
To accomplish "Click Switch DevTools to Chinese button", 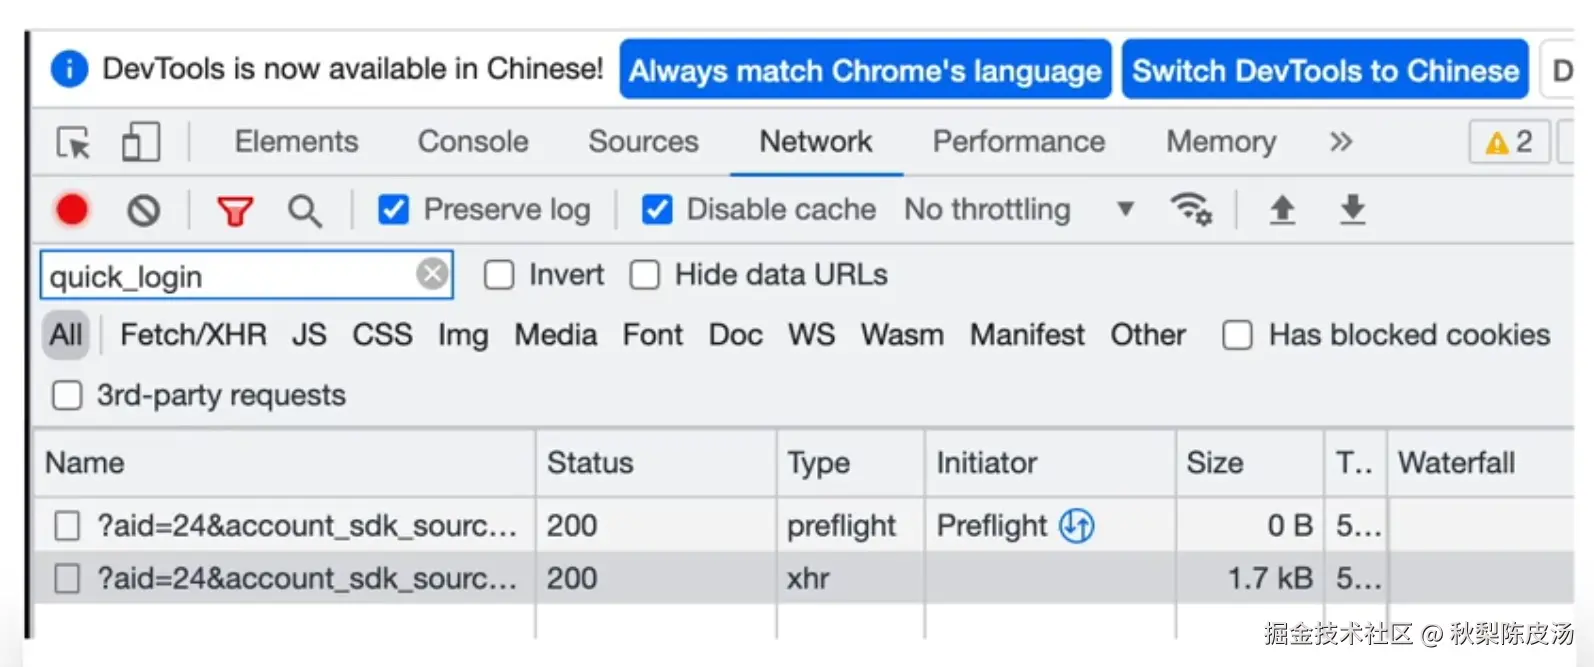I will tap(1325, 70).
